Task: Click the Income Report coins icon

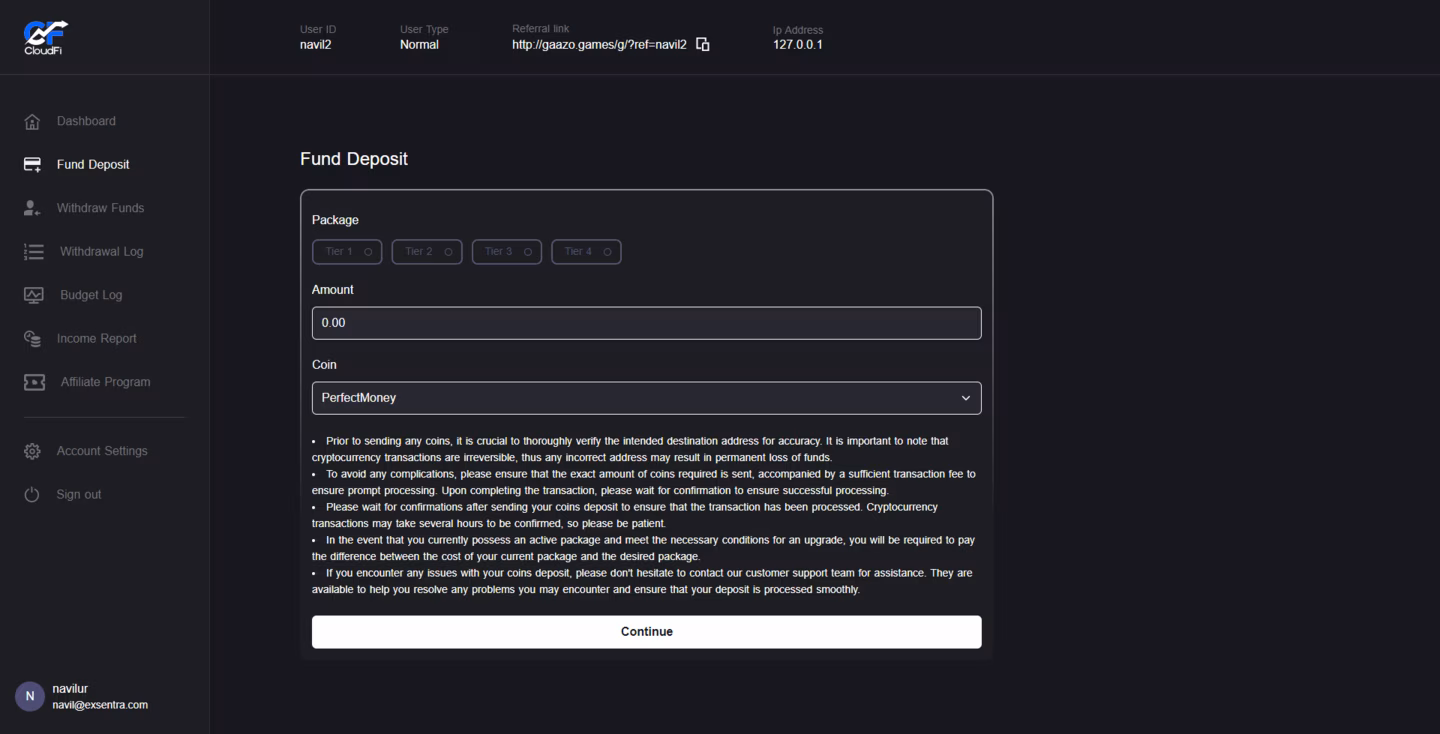Action: 32,339
